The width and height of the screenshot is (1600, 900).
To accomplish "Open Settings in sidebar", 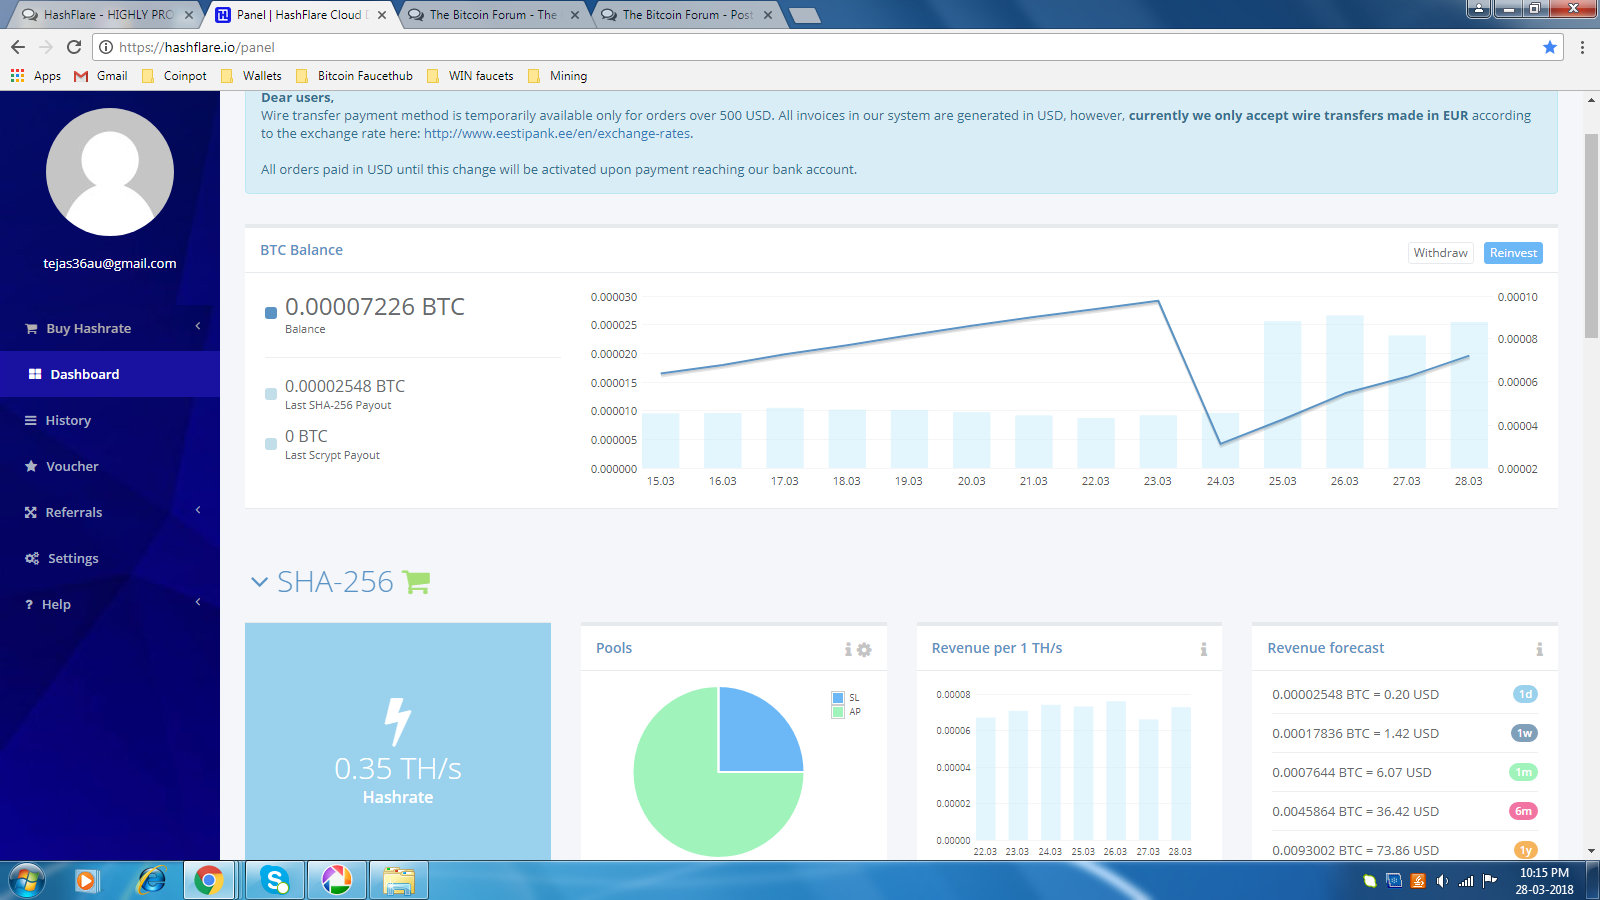I will coord(110,558).
